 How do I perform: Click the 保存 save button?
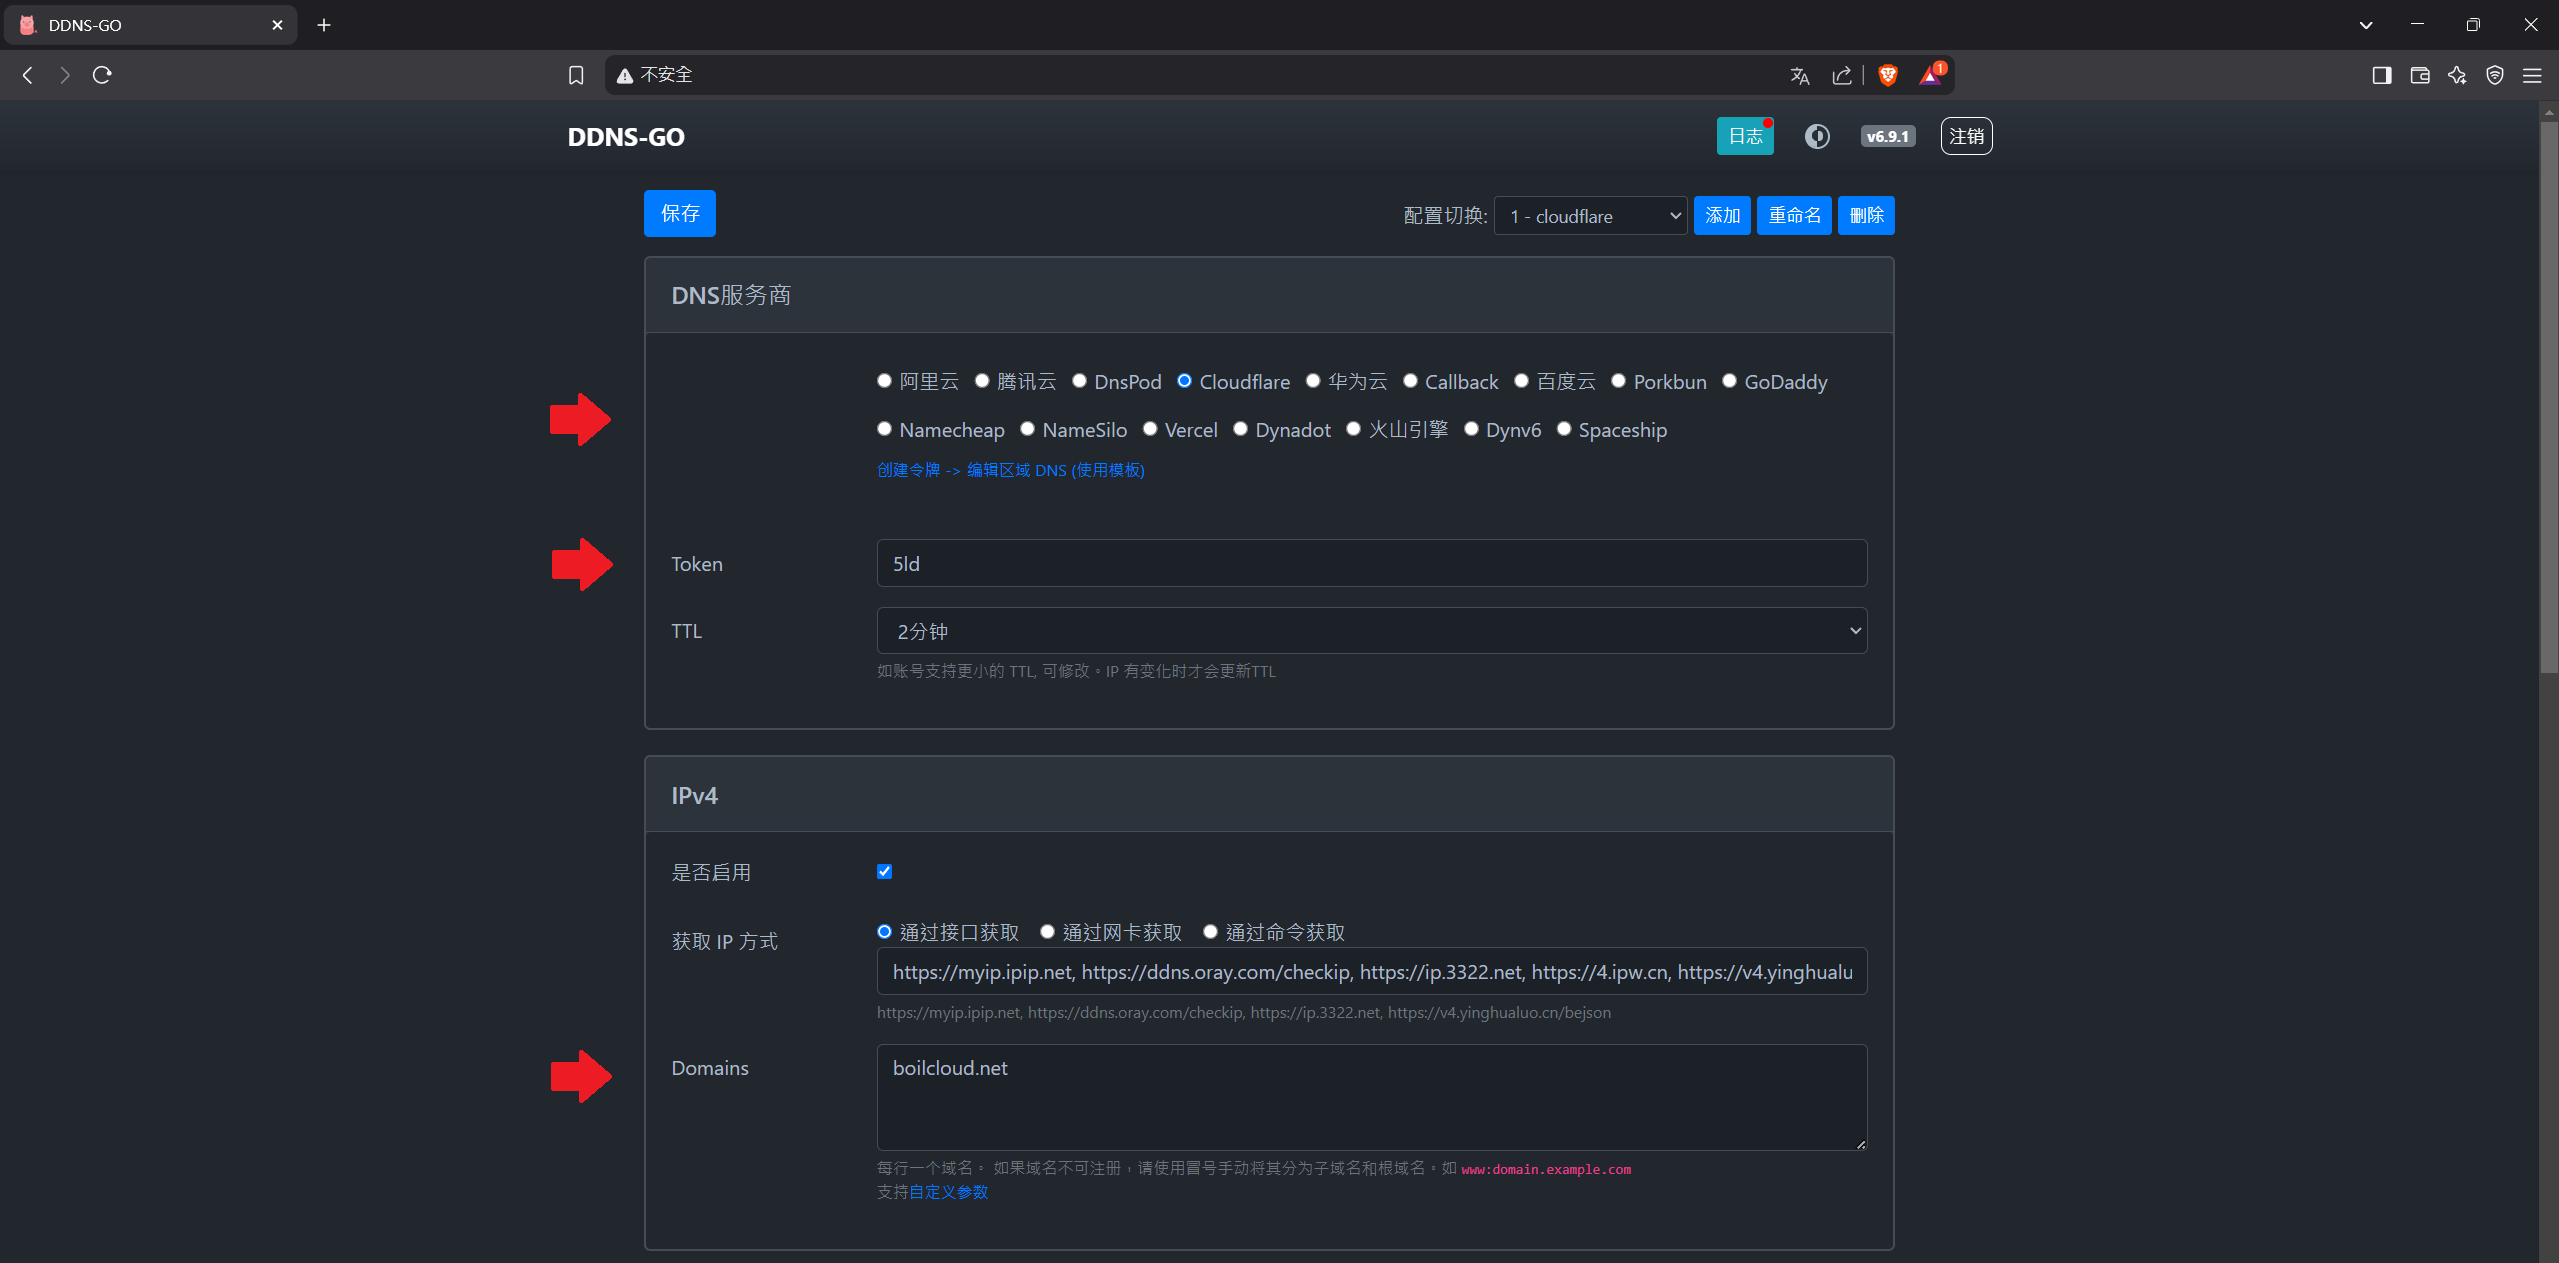[x=680, y=213]
